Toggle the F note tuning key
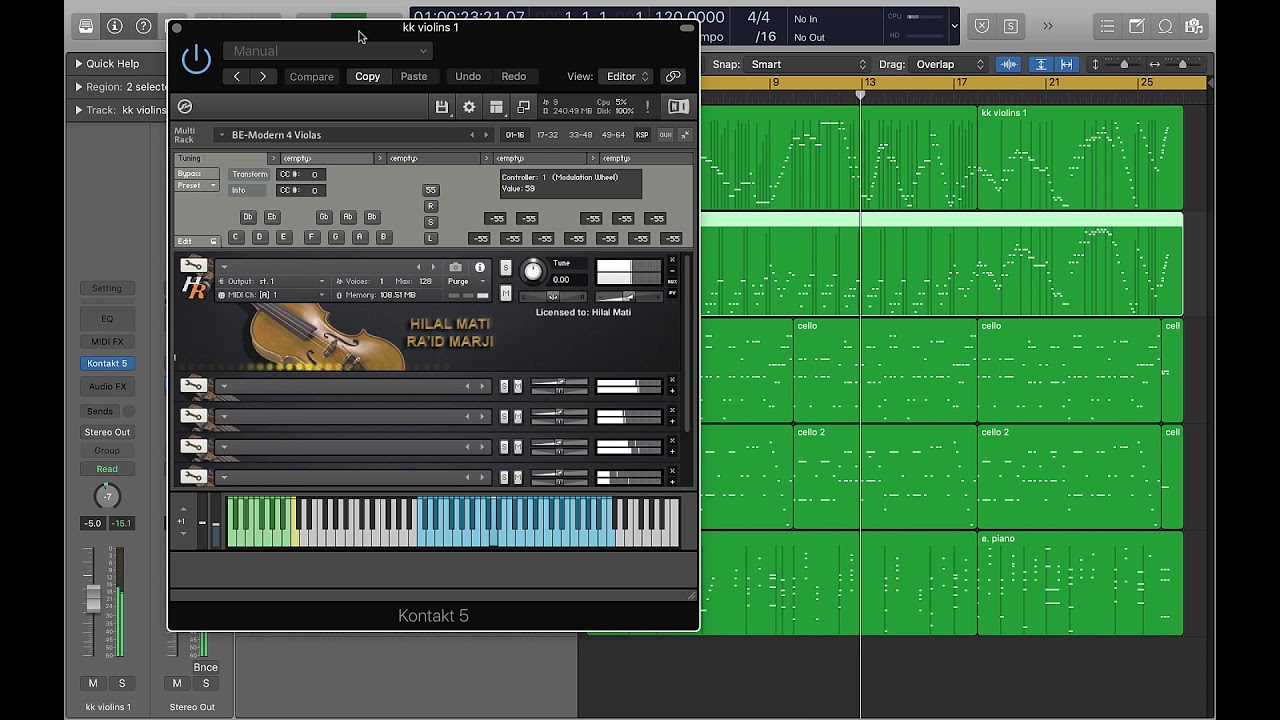The image size is (1280, 720). pyautogui.click(x=311, y=237)
